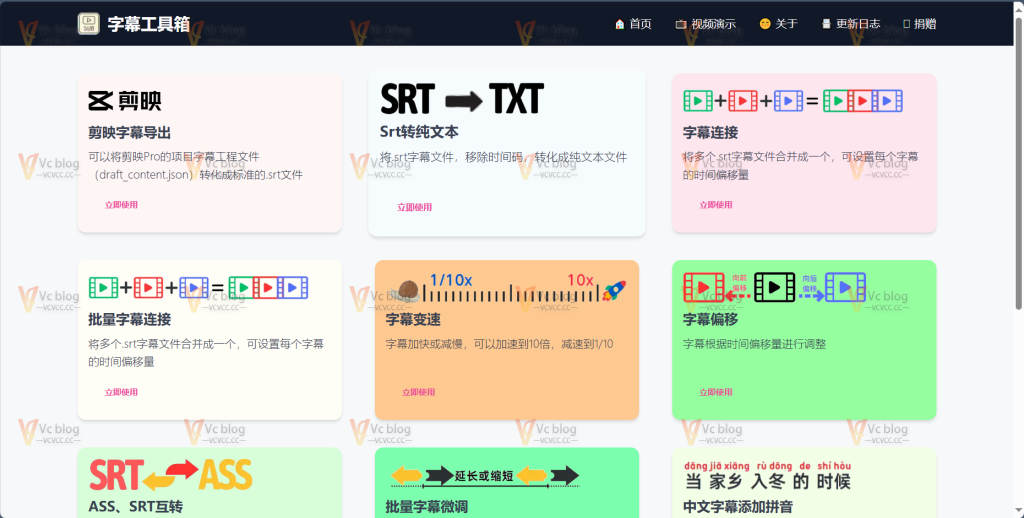This screenshot has height=518, width=1024.
Task: Click the rocket icon on speed scale
Action: (614, 291)
